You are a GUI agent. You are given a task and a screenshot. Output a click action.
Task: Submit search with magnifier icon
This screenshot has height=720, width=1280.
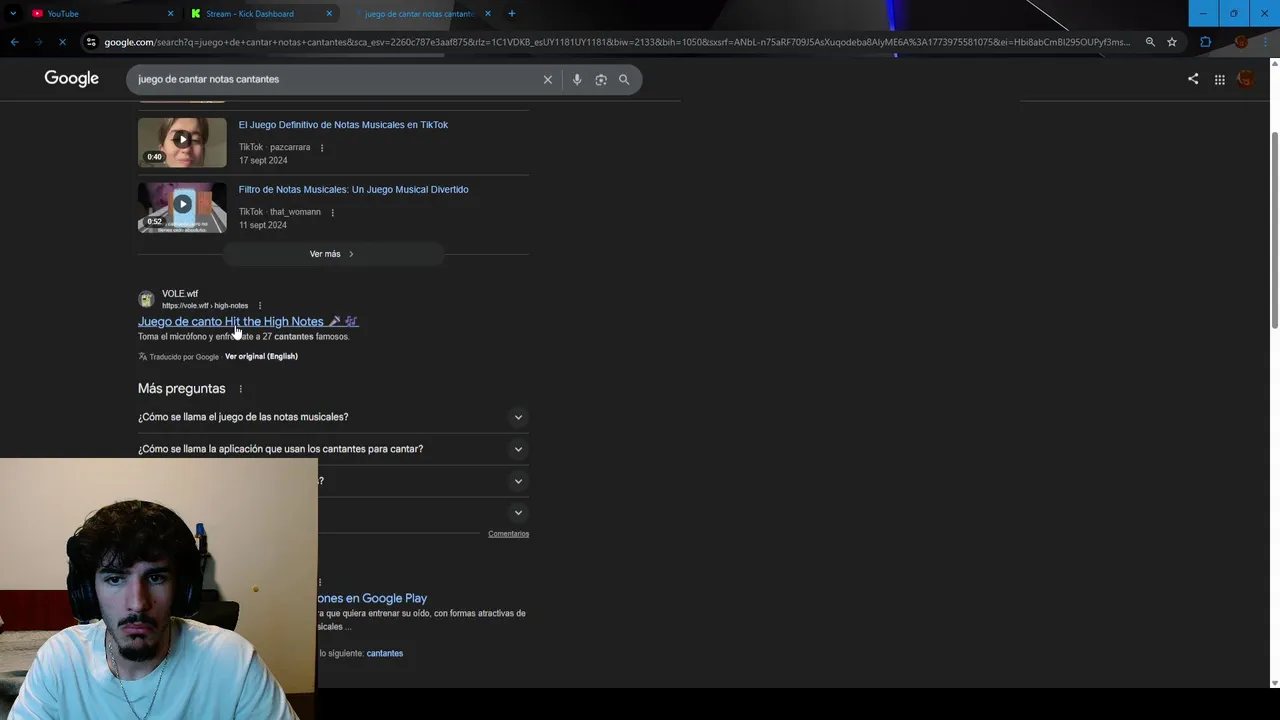[624, 80]
